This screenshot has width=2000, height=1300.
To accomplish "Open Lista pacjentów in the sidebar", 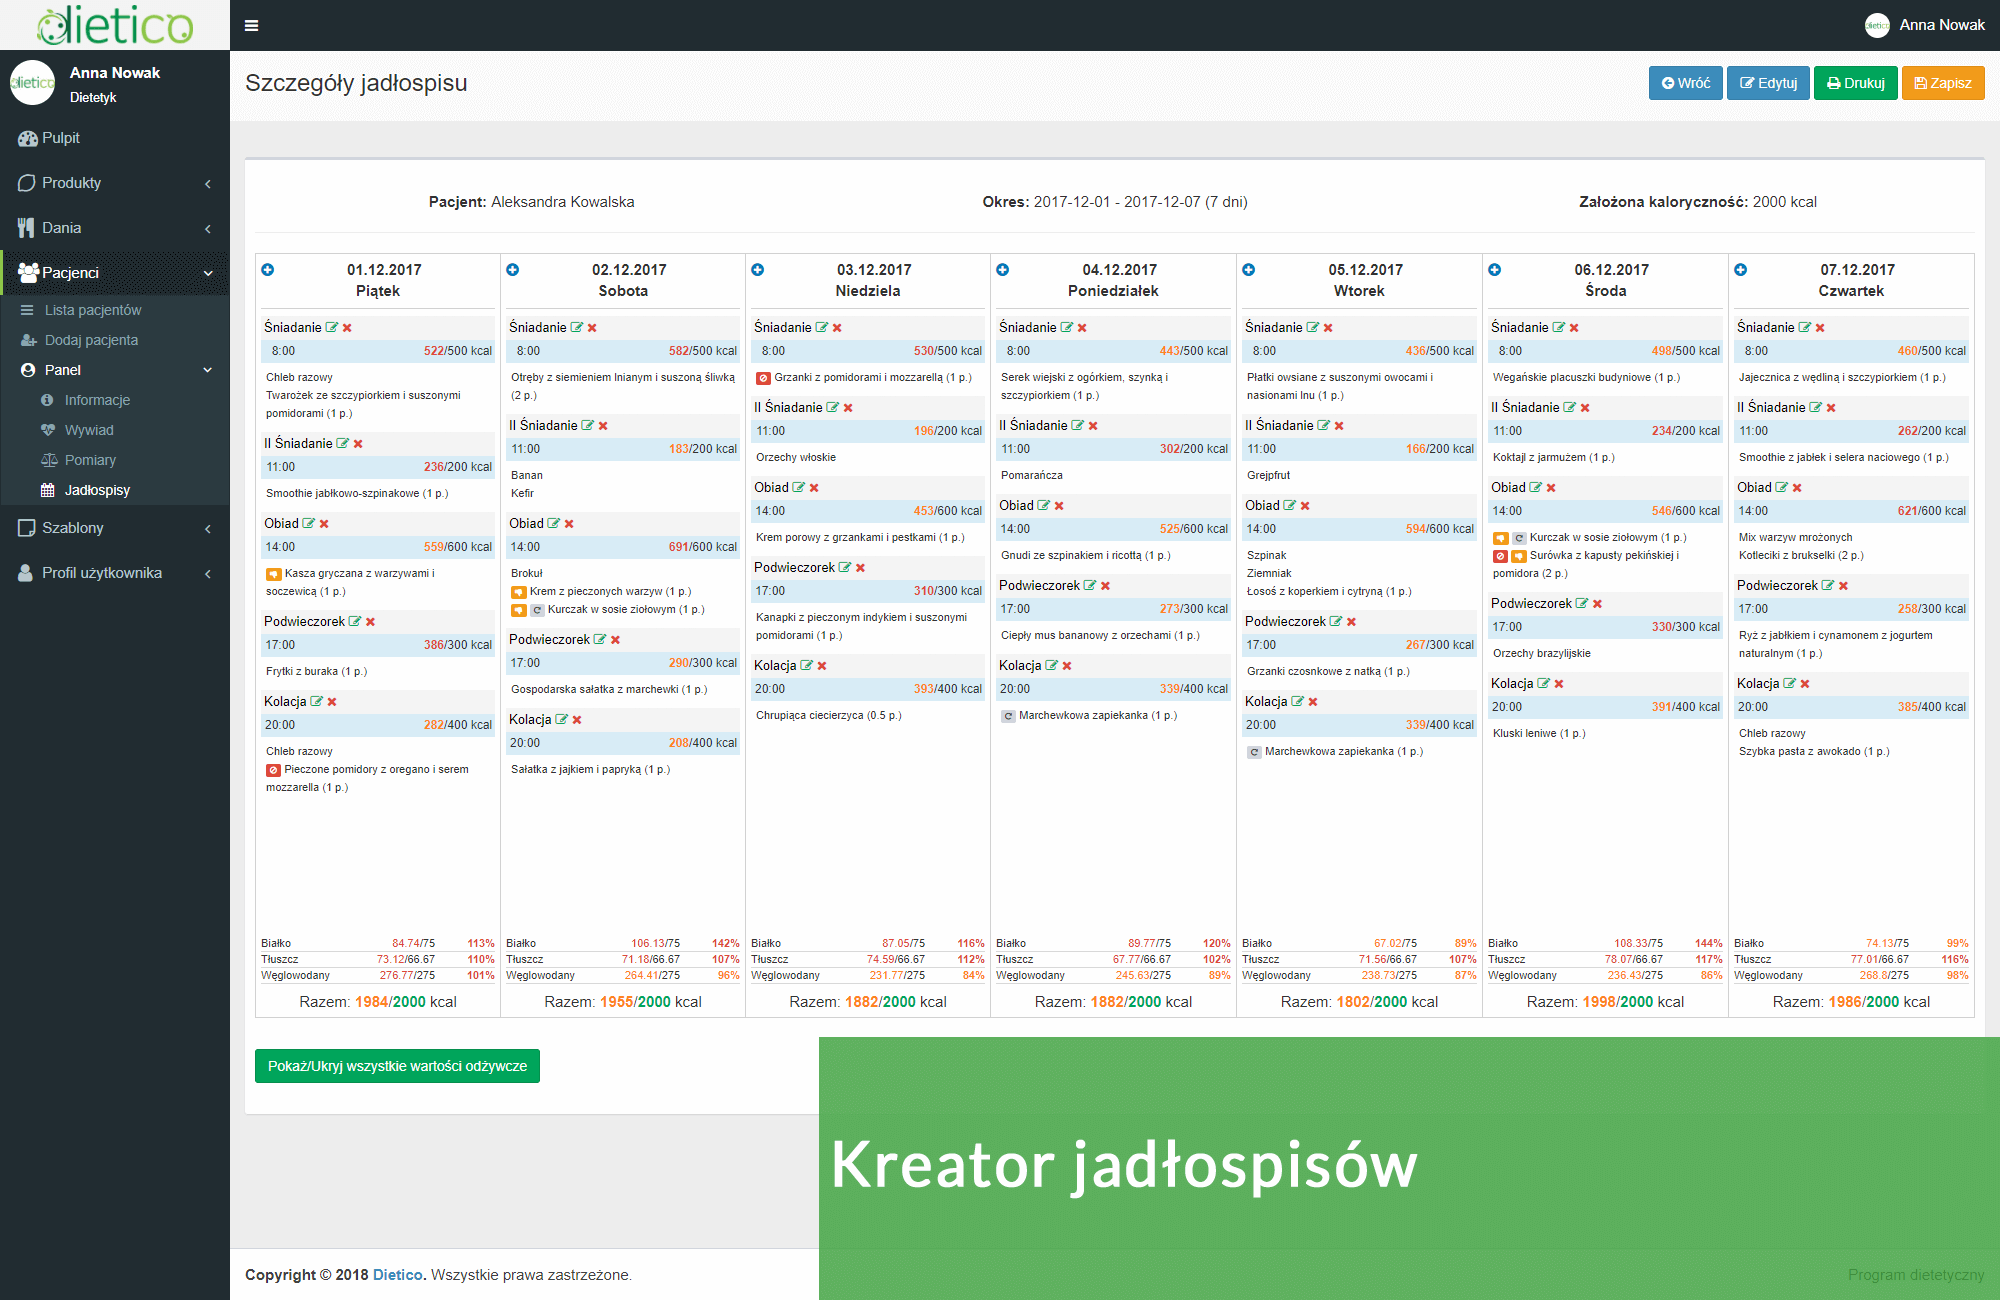I will 94,310.
